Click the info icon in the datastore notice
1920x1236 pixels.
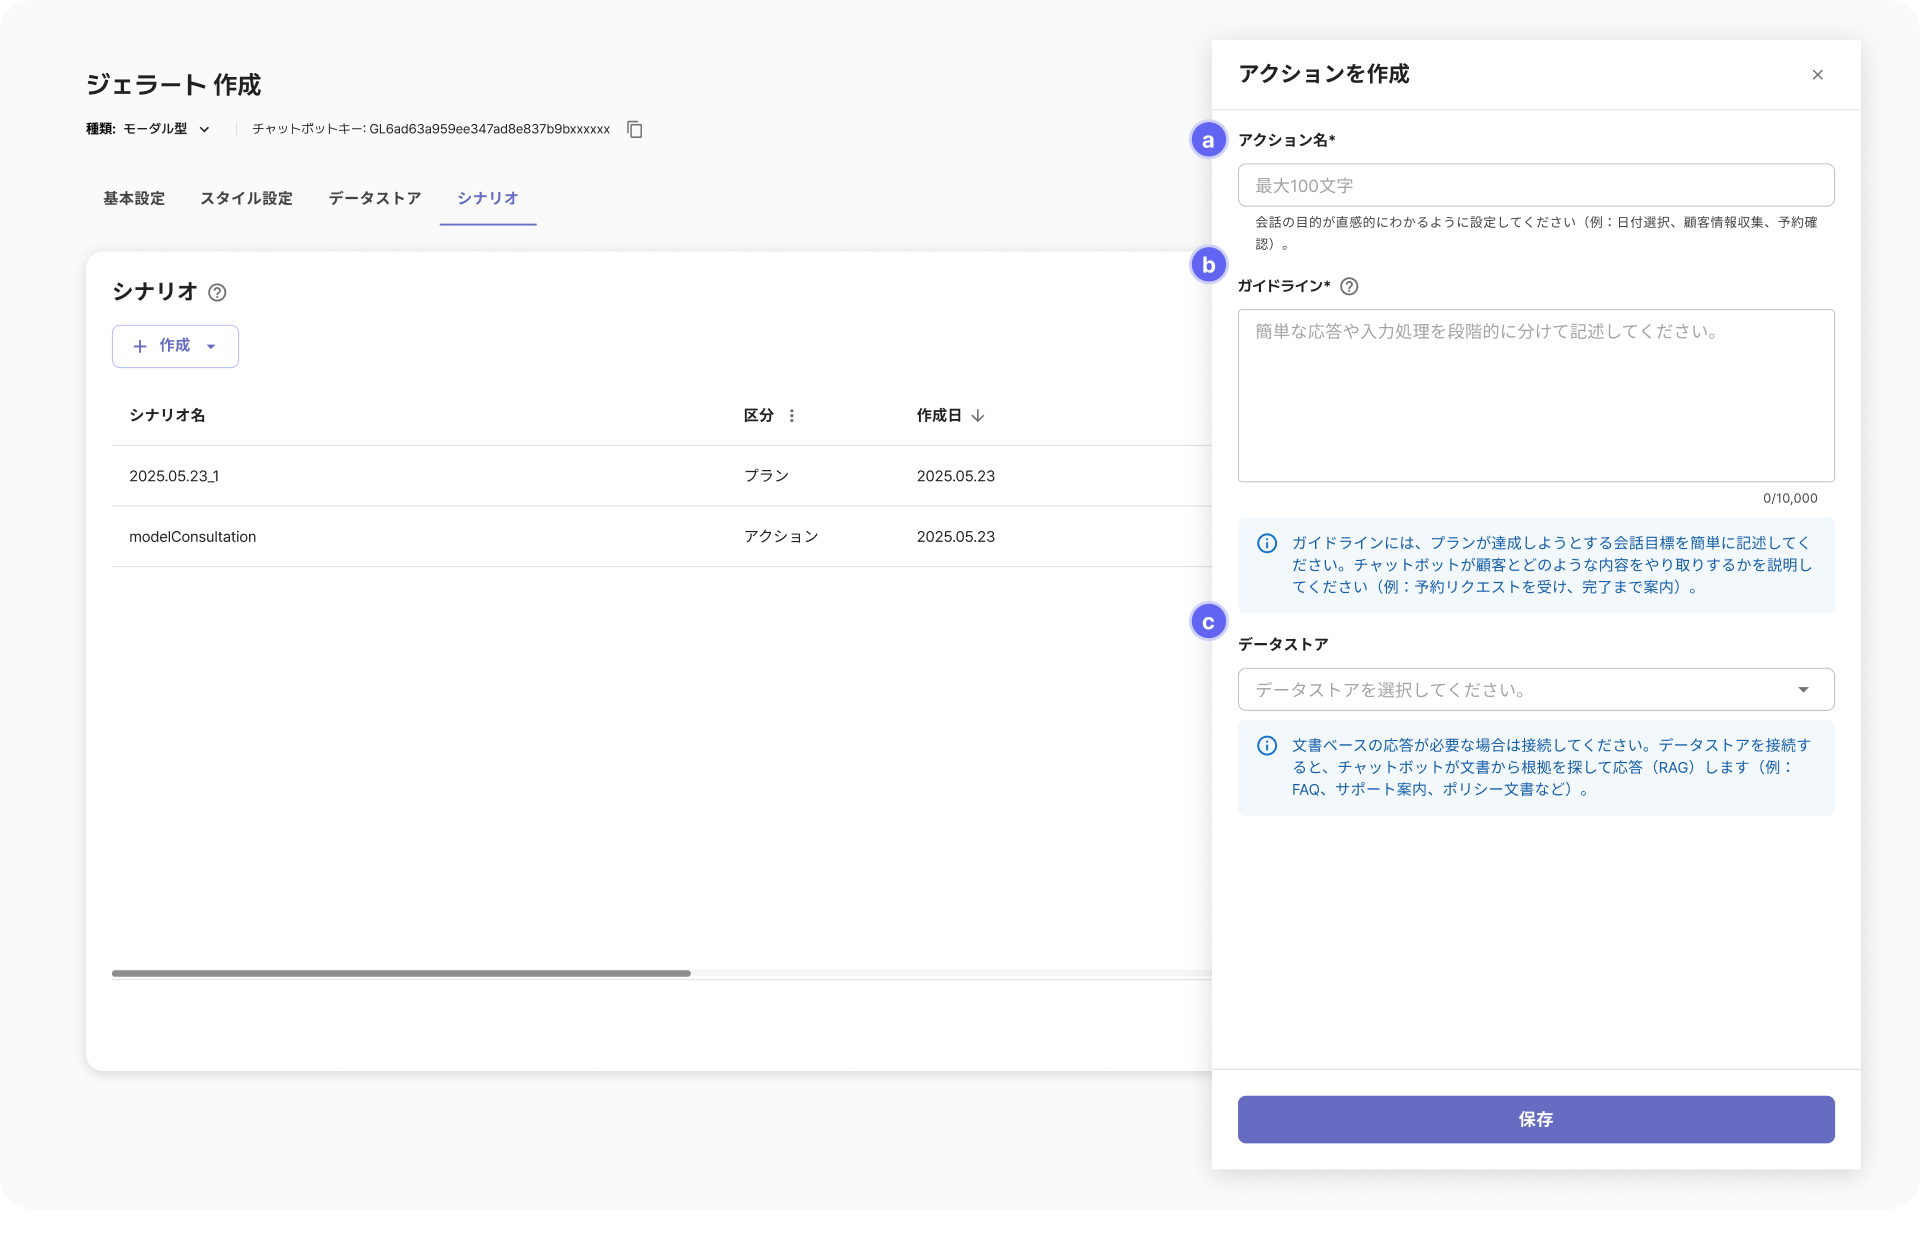1266,745
